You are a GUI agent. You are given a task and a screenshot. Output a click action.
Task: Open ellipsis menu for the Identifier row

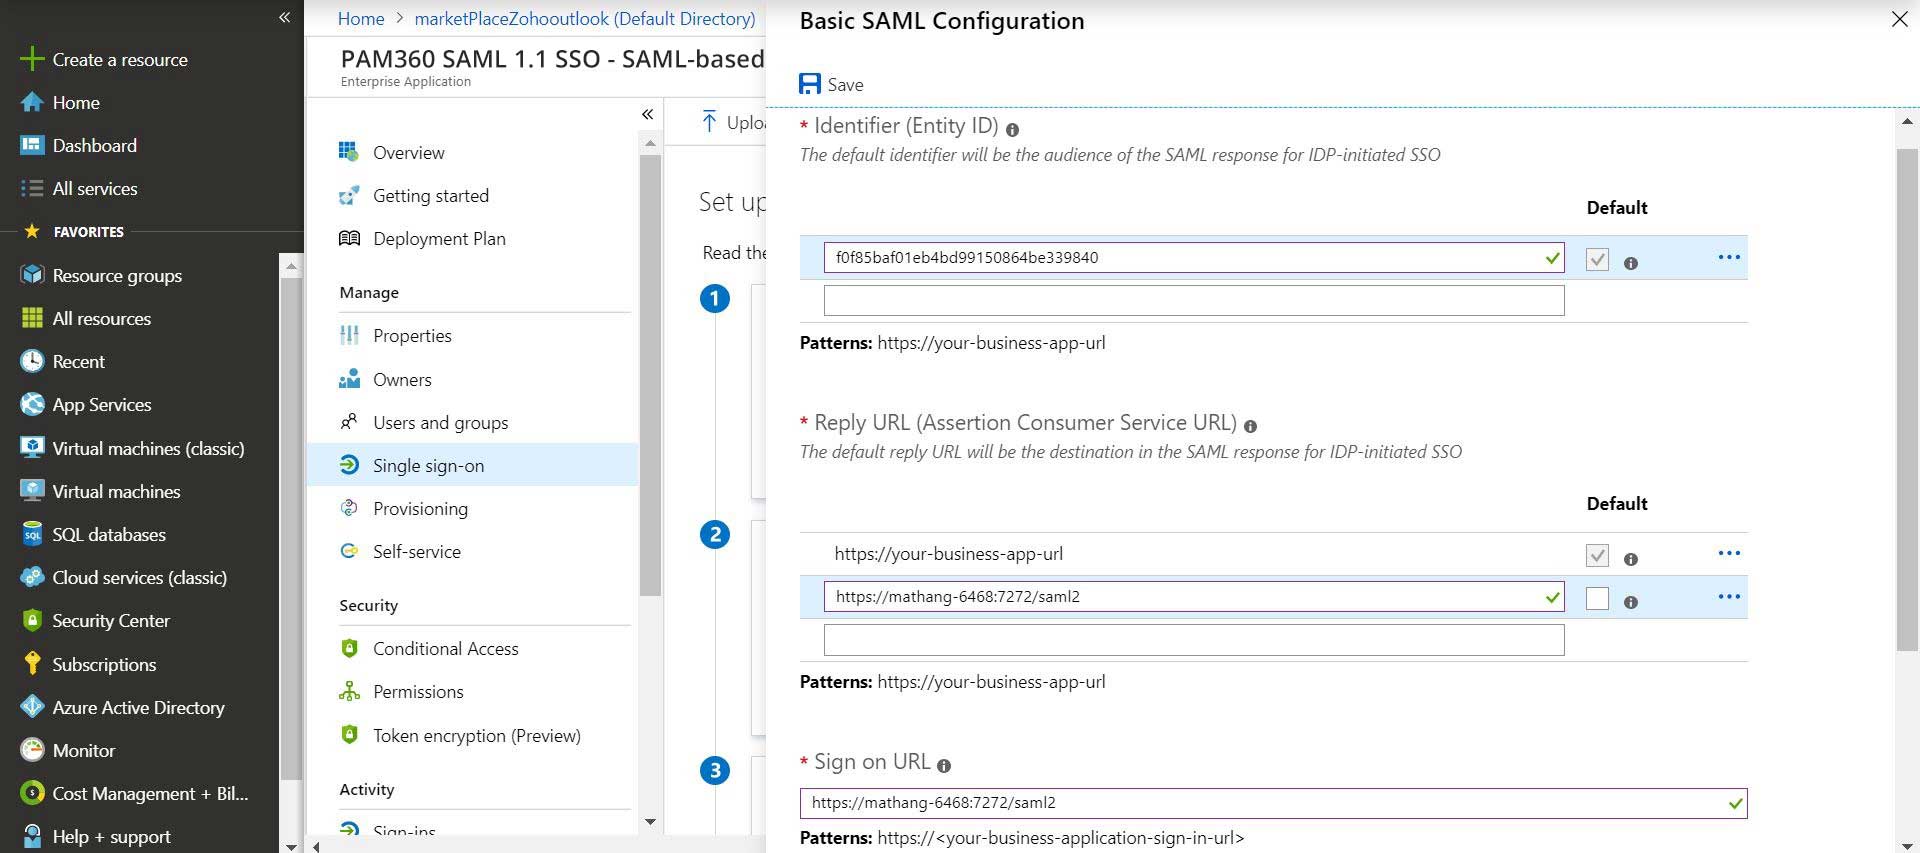(1728, 257)
